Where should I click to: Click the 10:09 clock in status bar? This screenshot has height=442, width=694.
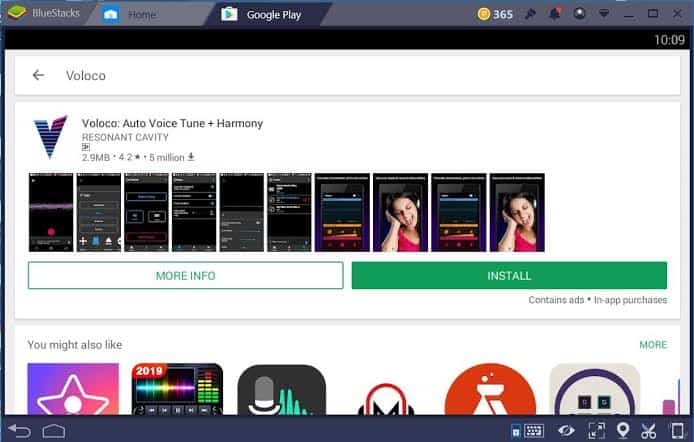(x=669, y=40)
